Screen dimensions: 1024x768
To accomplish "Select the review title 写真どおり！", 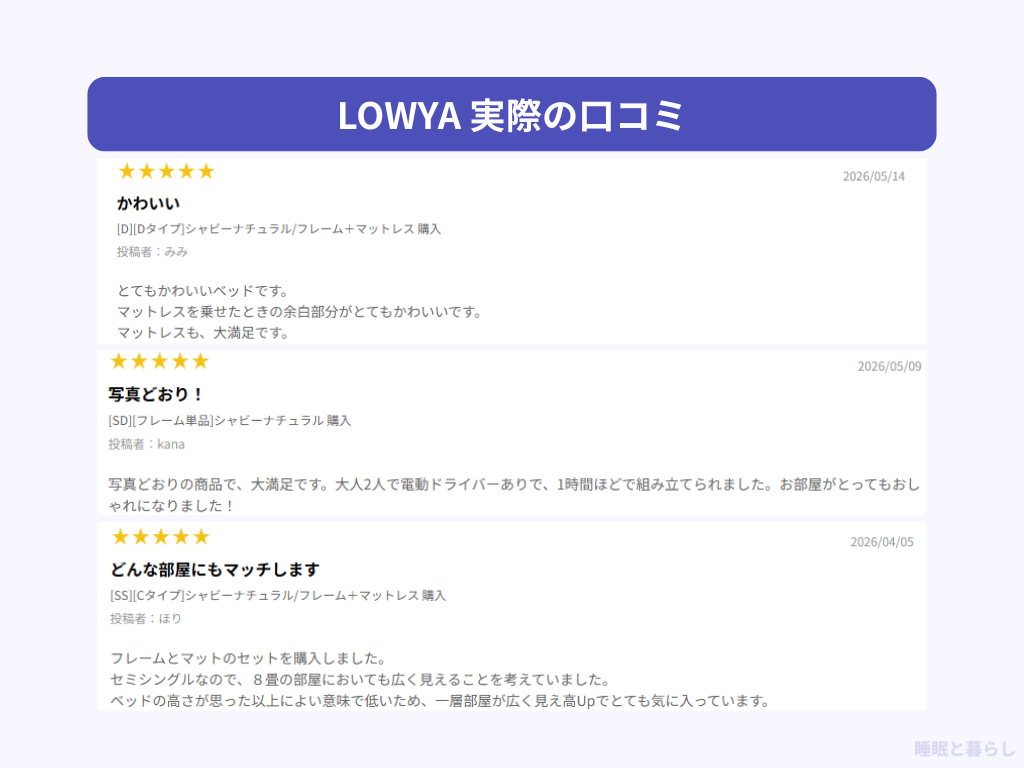I will click(x=155, y=394).
